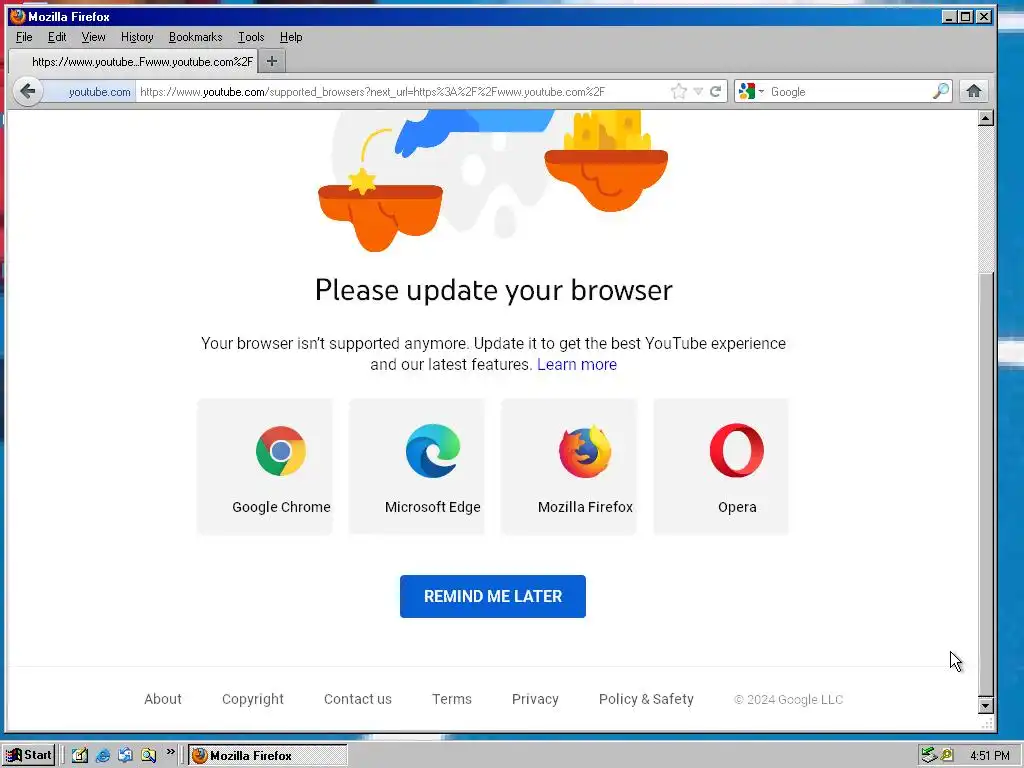Bookmark this page with the star icon
1024x768 pixels.
679,91
